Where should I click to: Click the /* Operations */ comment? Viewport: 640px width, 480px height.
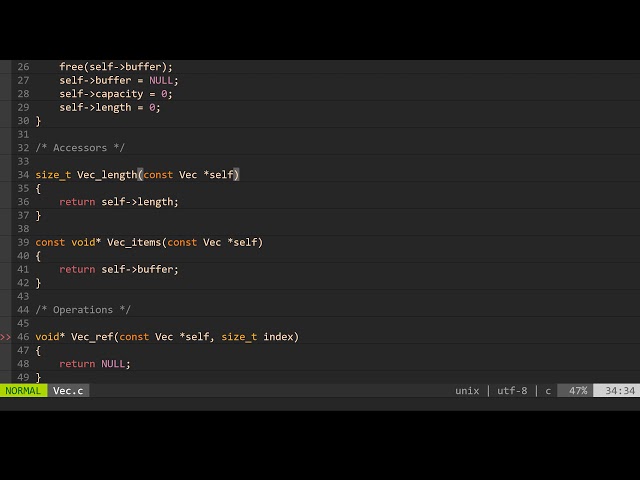click(x=83, y=310)
